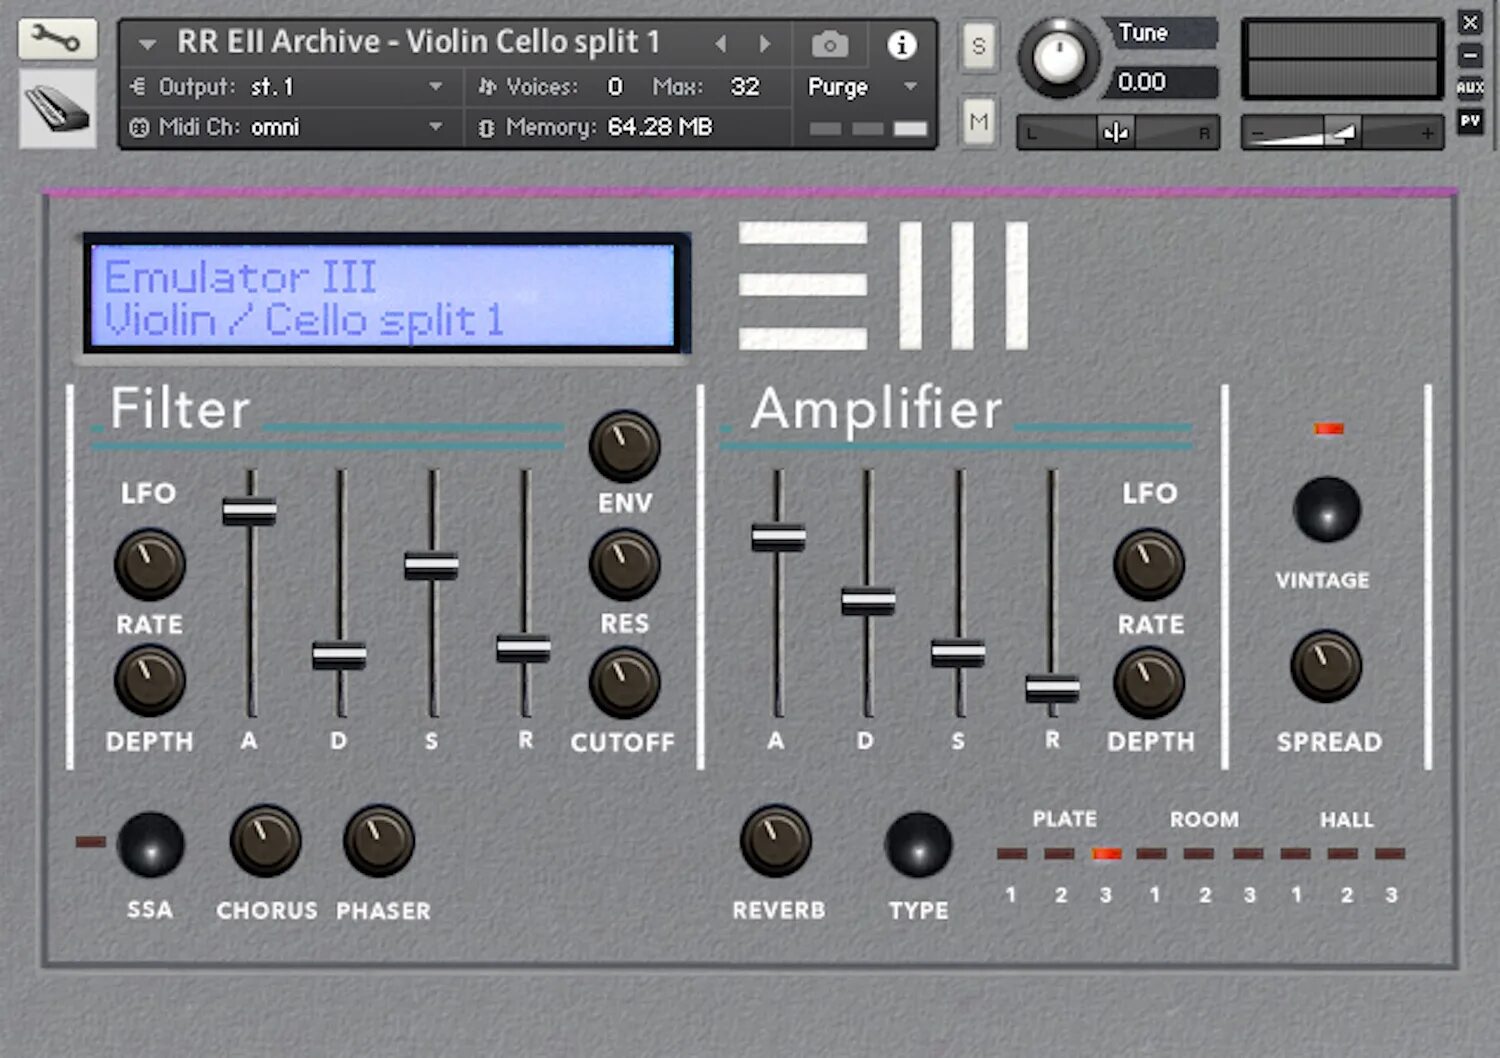
Task: Click the Memory 64.28 MB readout
Action: point(660,127)
